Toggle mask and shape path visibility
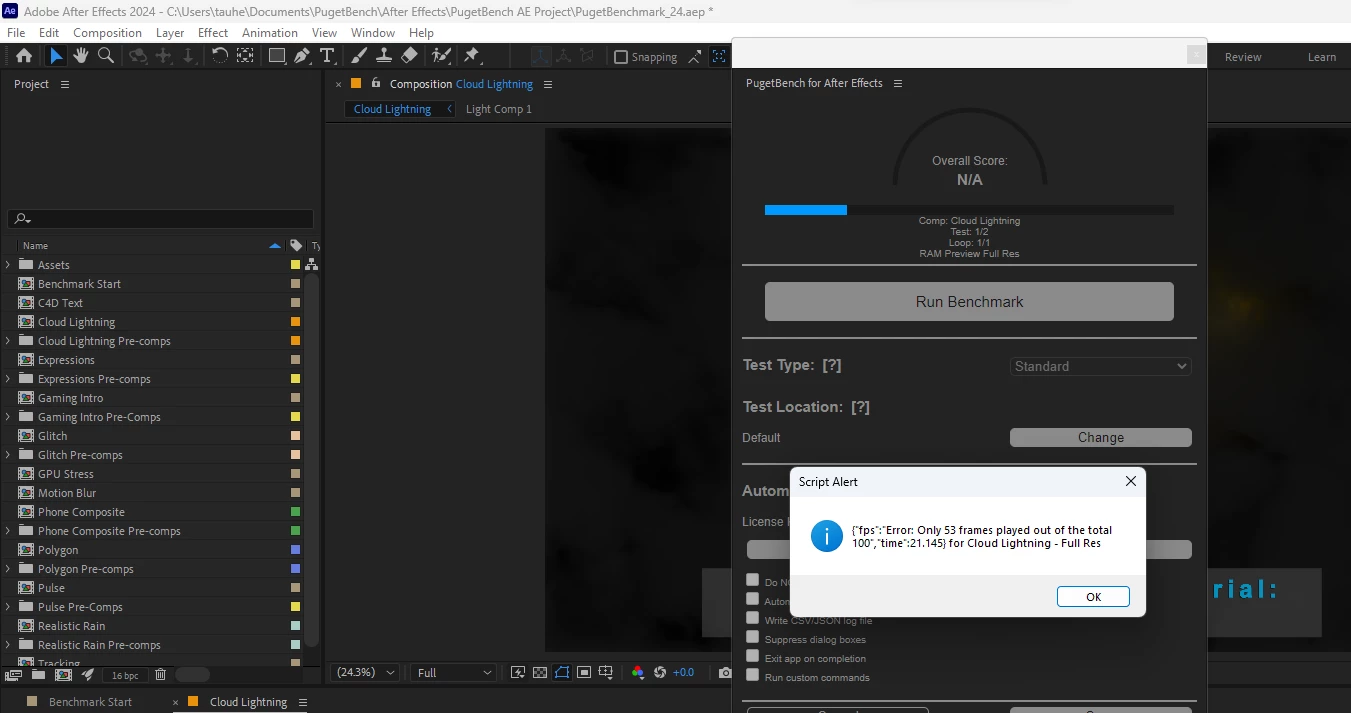 (x=562, y=673)
